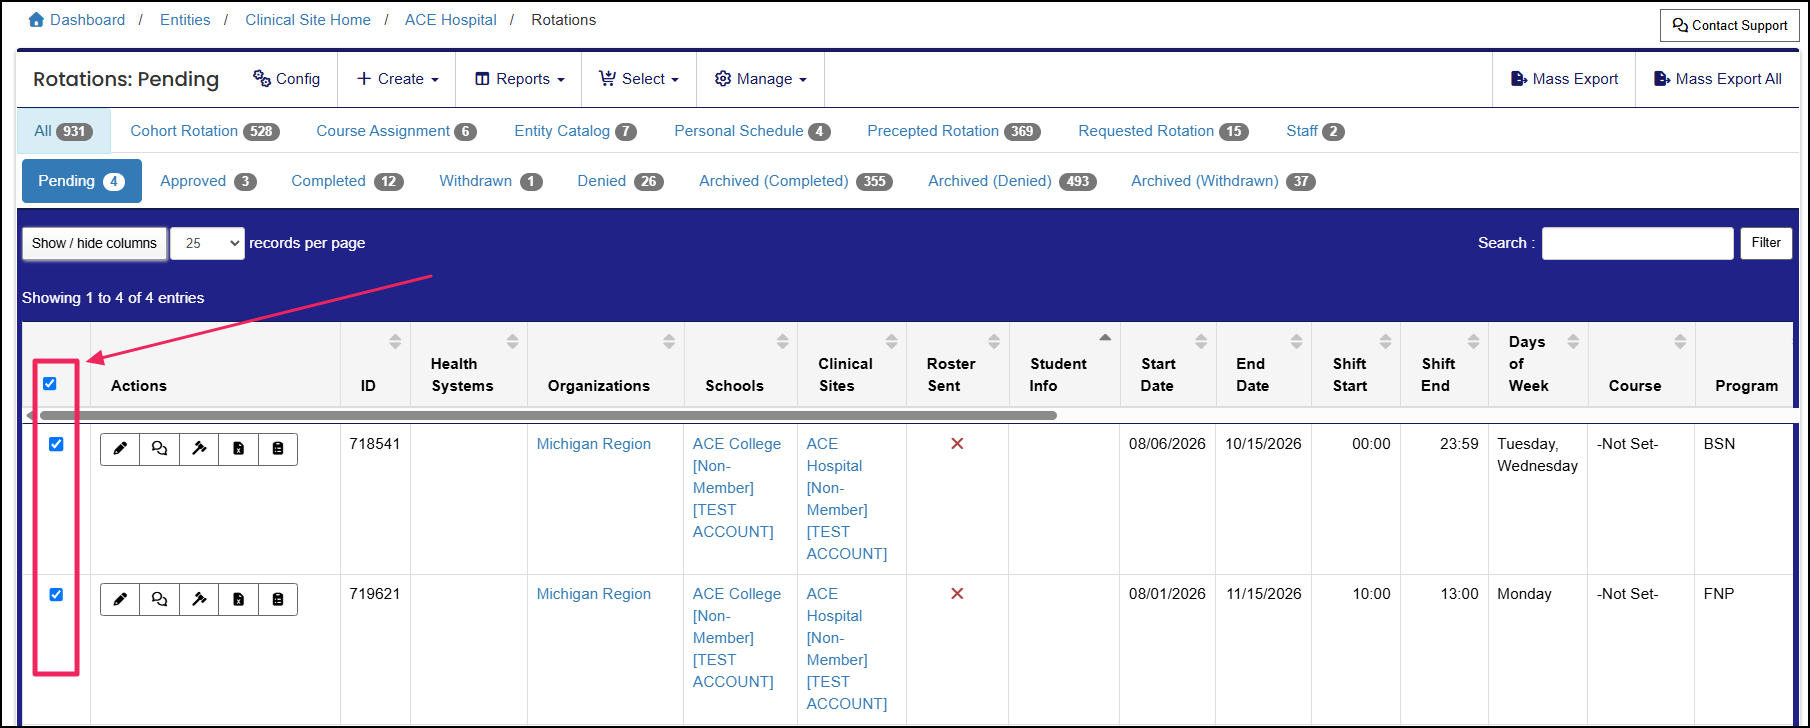The width and height of the screenshot is (1810, 728).
Task: Click the Mass Export All button
Action: (1717, 79)
